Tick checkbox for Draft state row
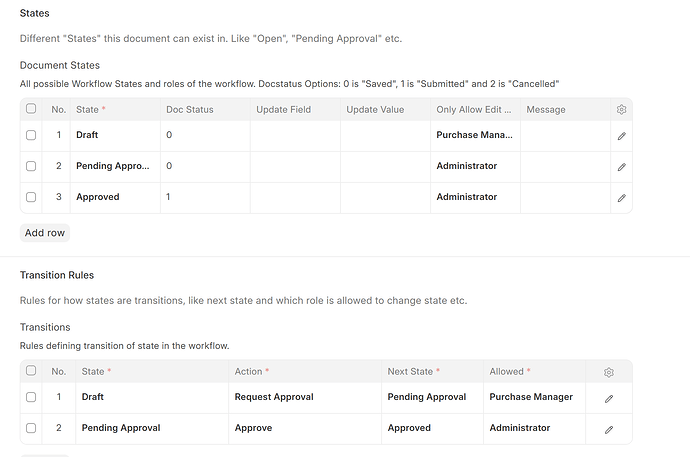The width and height of the screenshot is (690, 457). click(32, 135)
